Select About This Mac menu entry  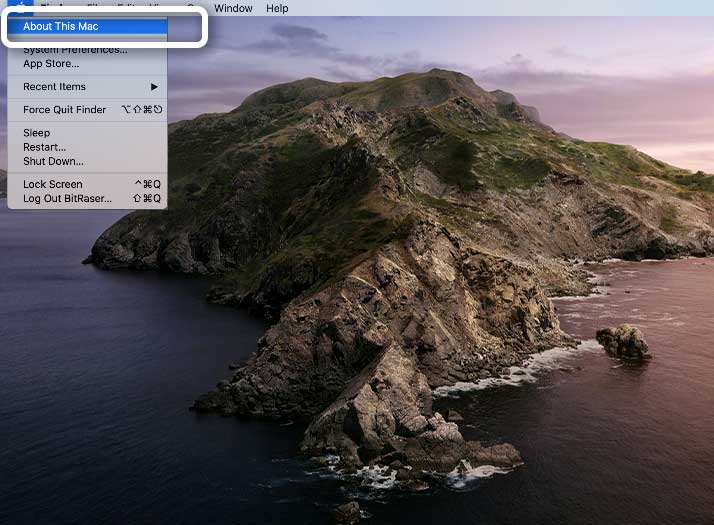[x=87, y=26]
